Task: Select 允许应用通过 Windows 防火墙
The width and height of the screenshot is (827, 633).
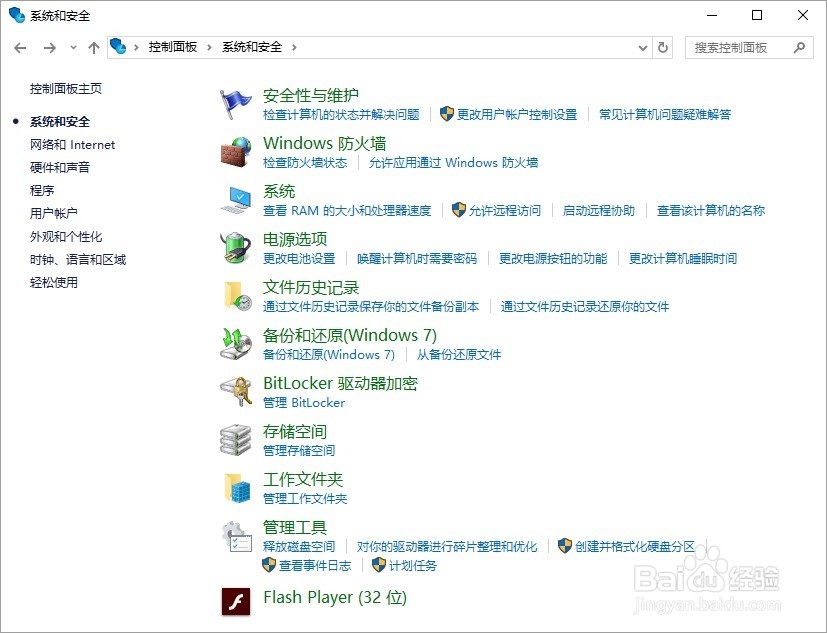Action: pos(454,162)
